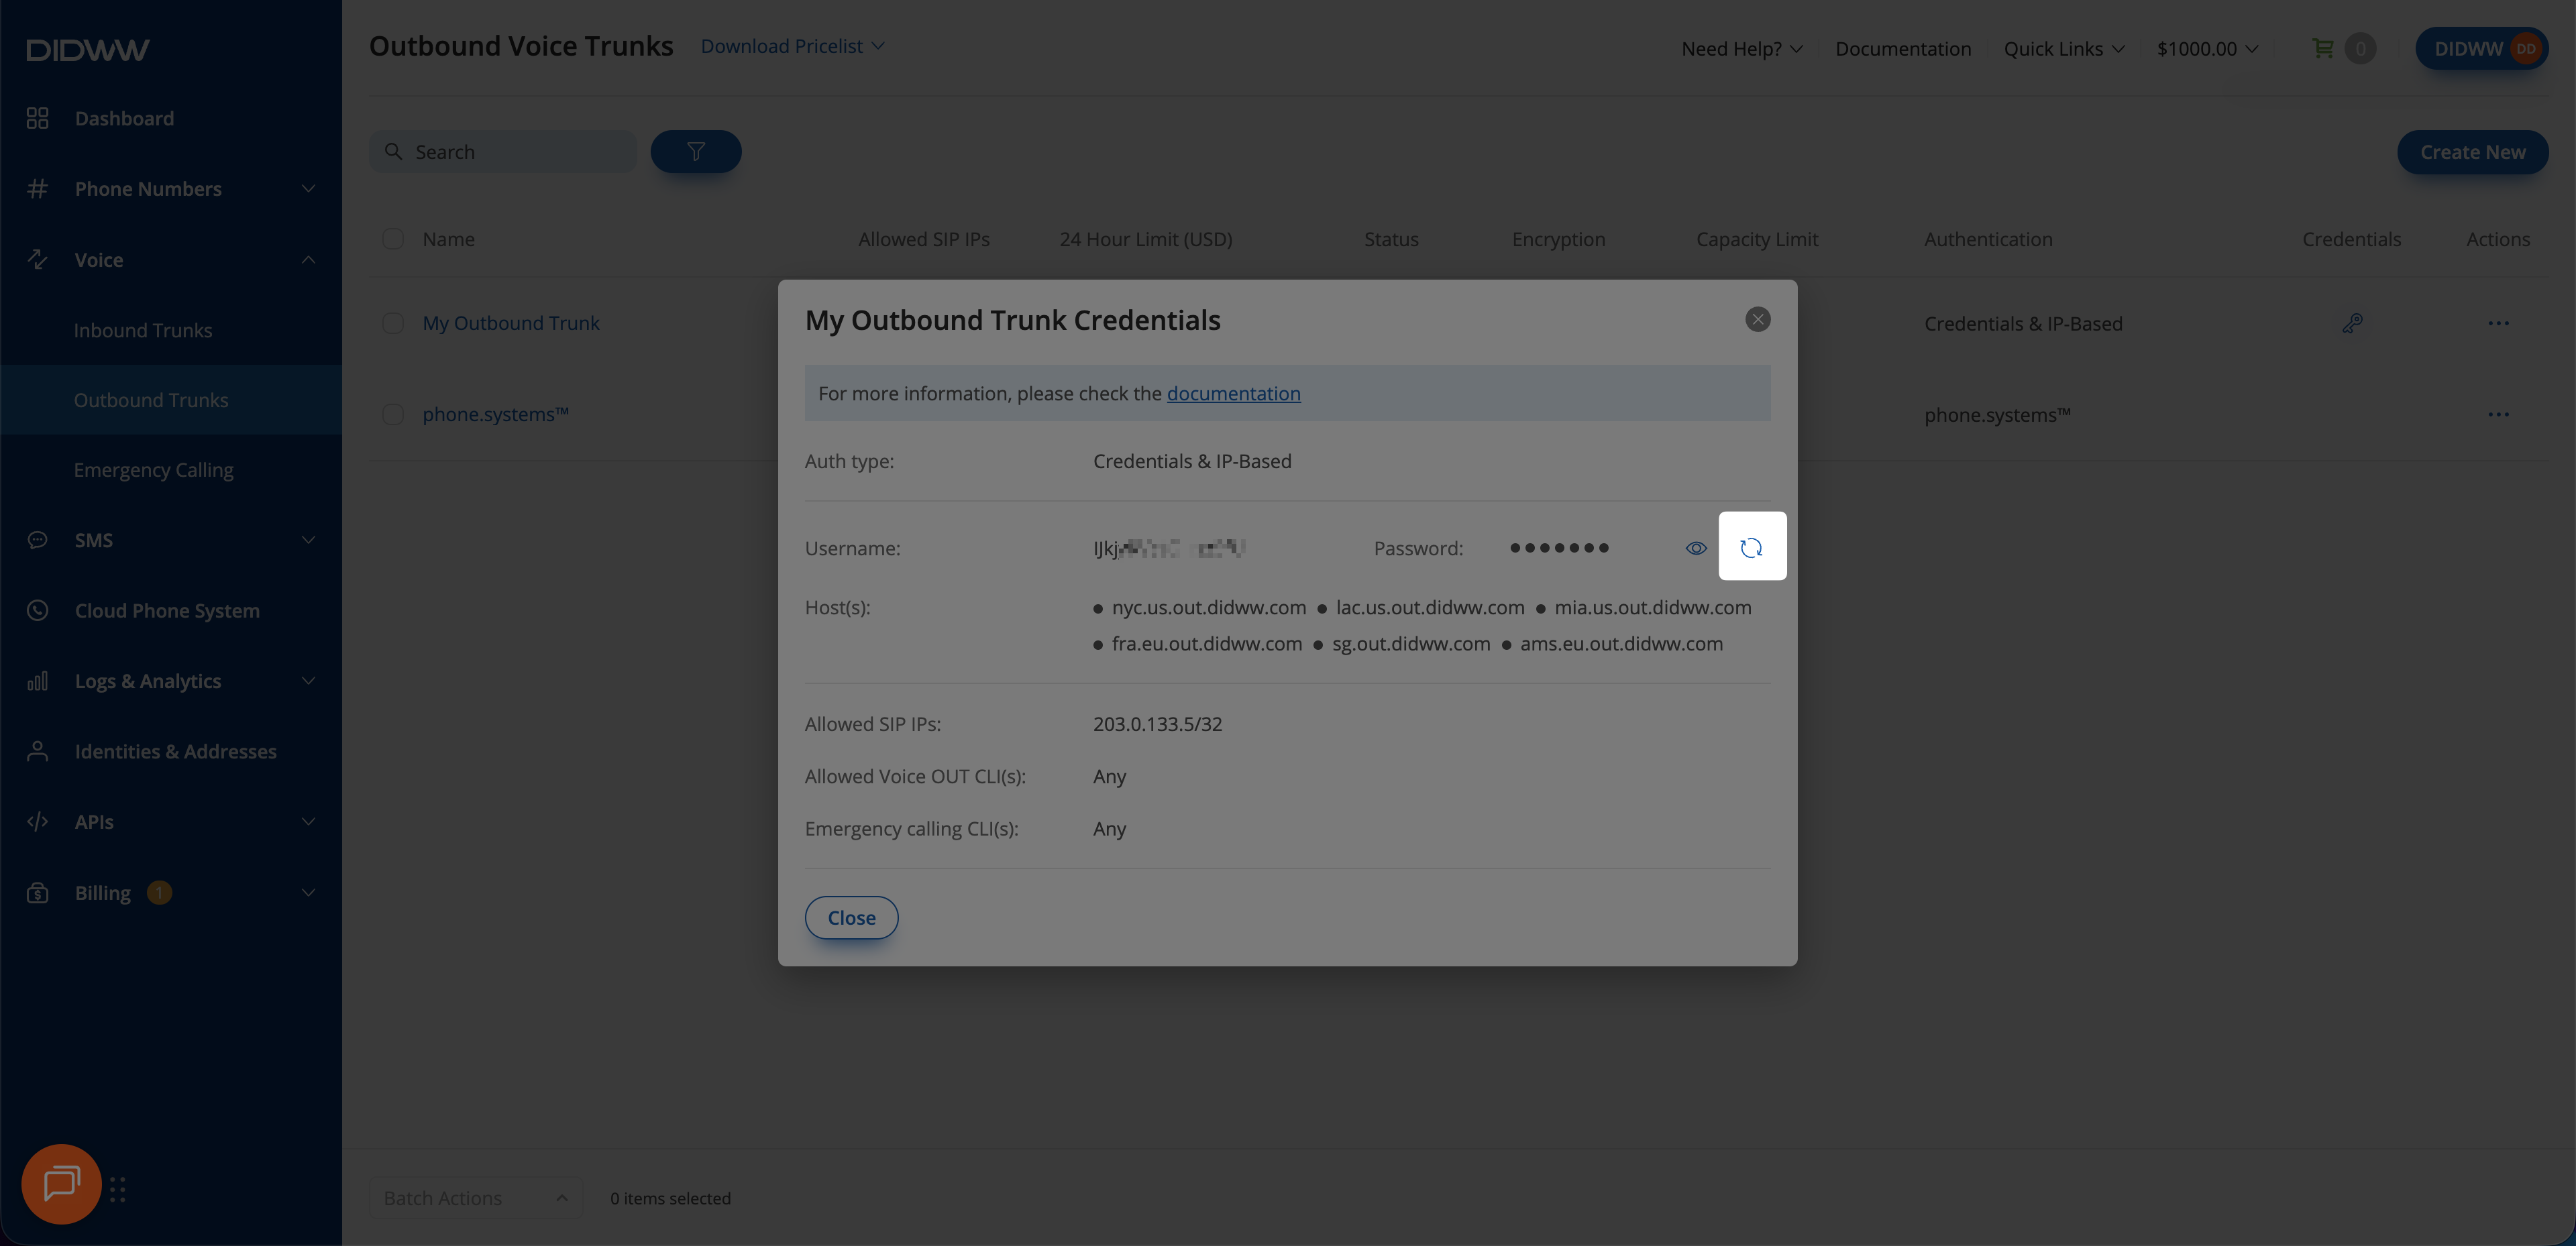Viewport: 2576px width, 1246px height.
Task: Click the Cloud Phone System icon
Action: [37, 610]
